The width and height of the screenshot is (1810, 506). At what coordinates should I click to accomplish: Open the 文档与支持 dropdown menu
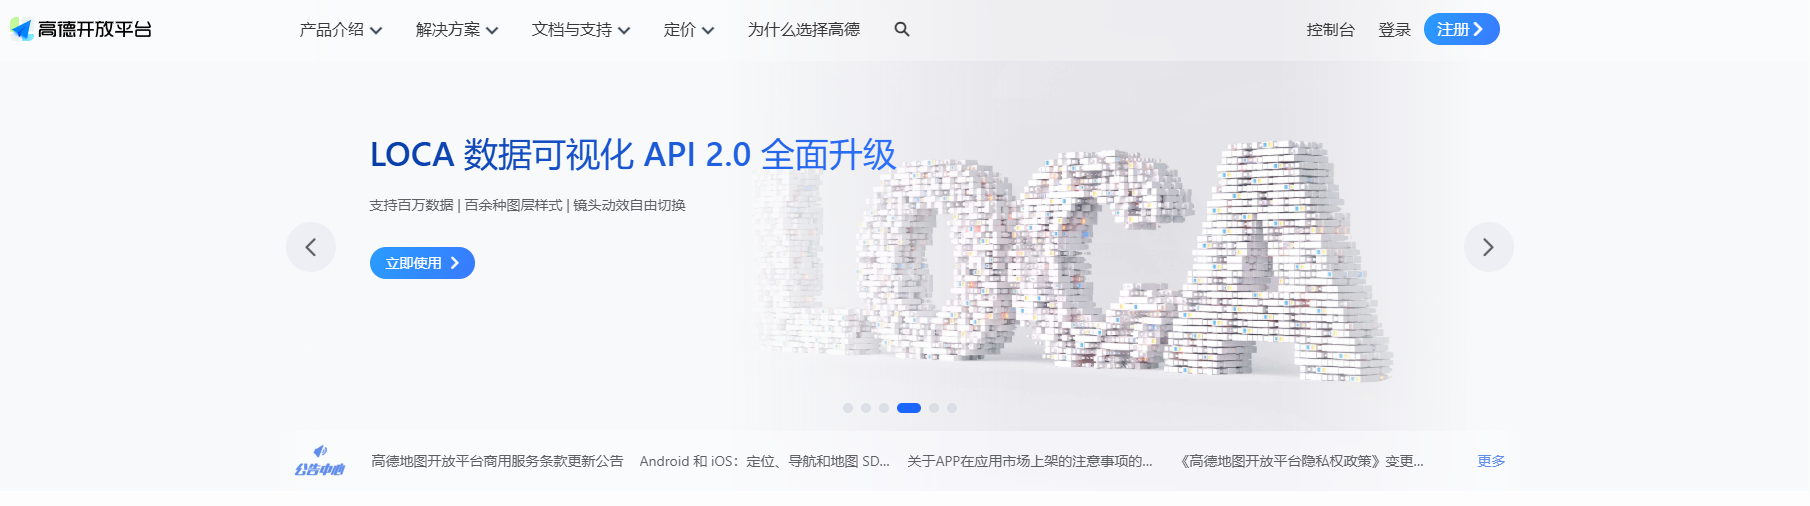click(581, 30)
